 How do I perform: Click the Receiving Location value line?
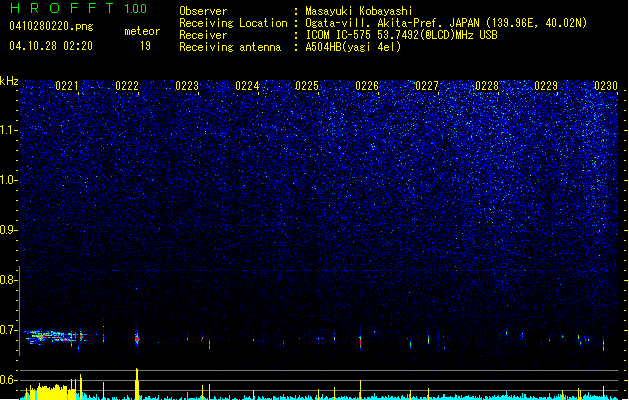click(x=446, y=23)
